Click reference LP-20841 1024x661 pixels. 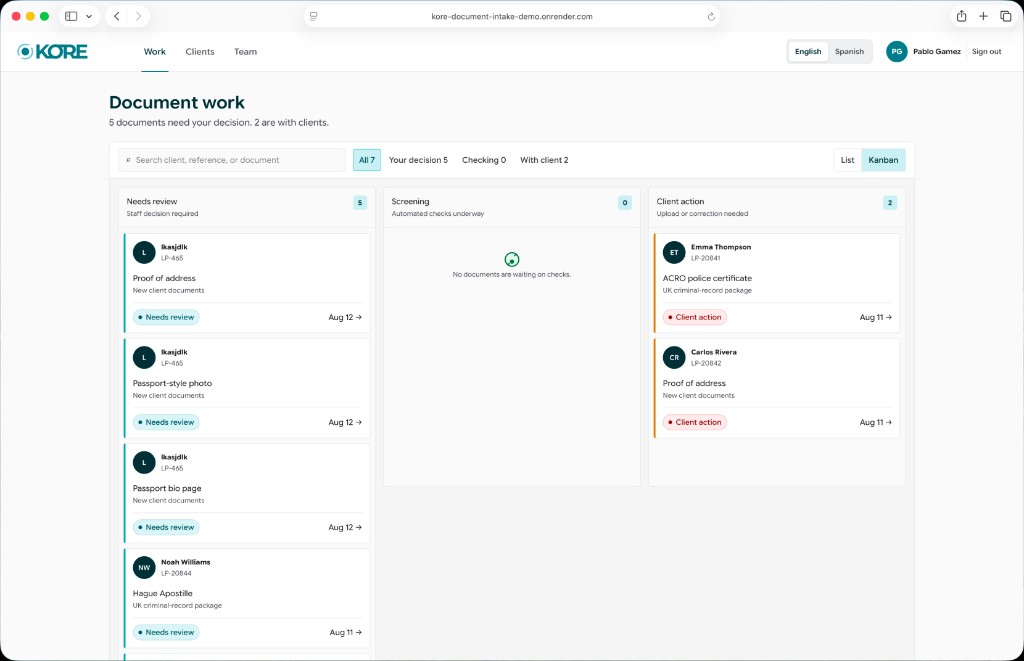pos(705,258)
